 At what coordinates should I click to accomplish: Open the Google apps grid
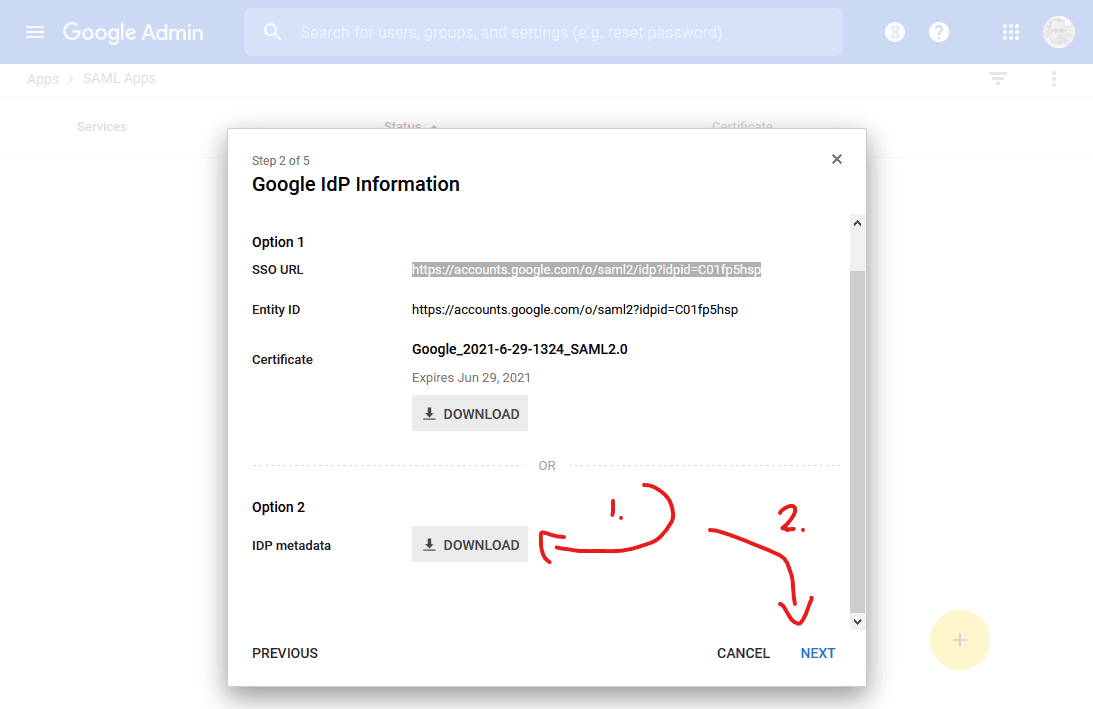(1011, 32)
